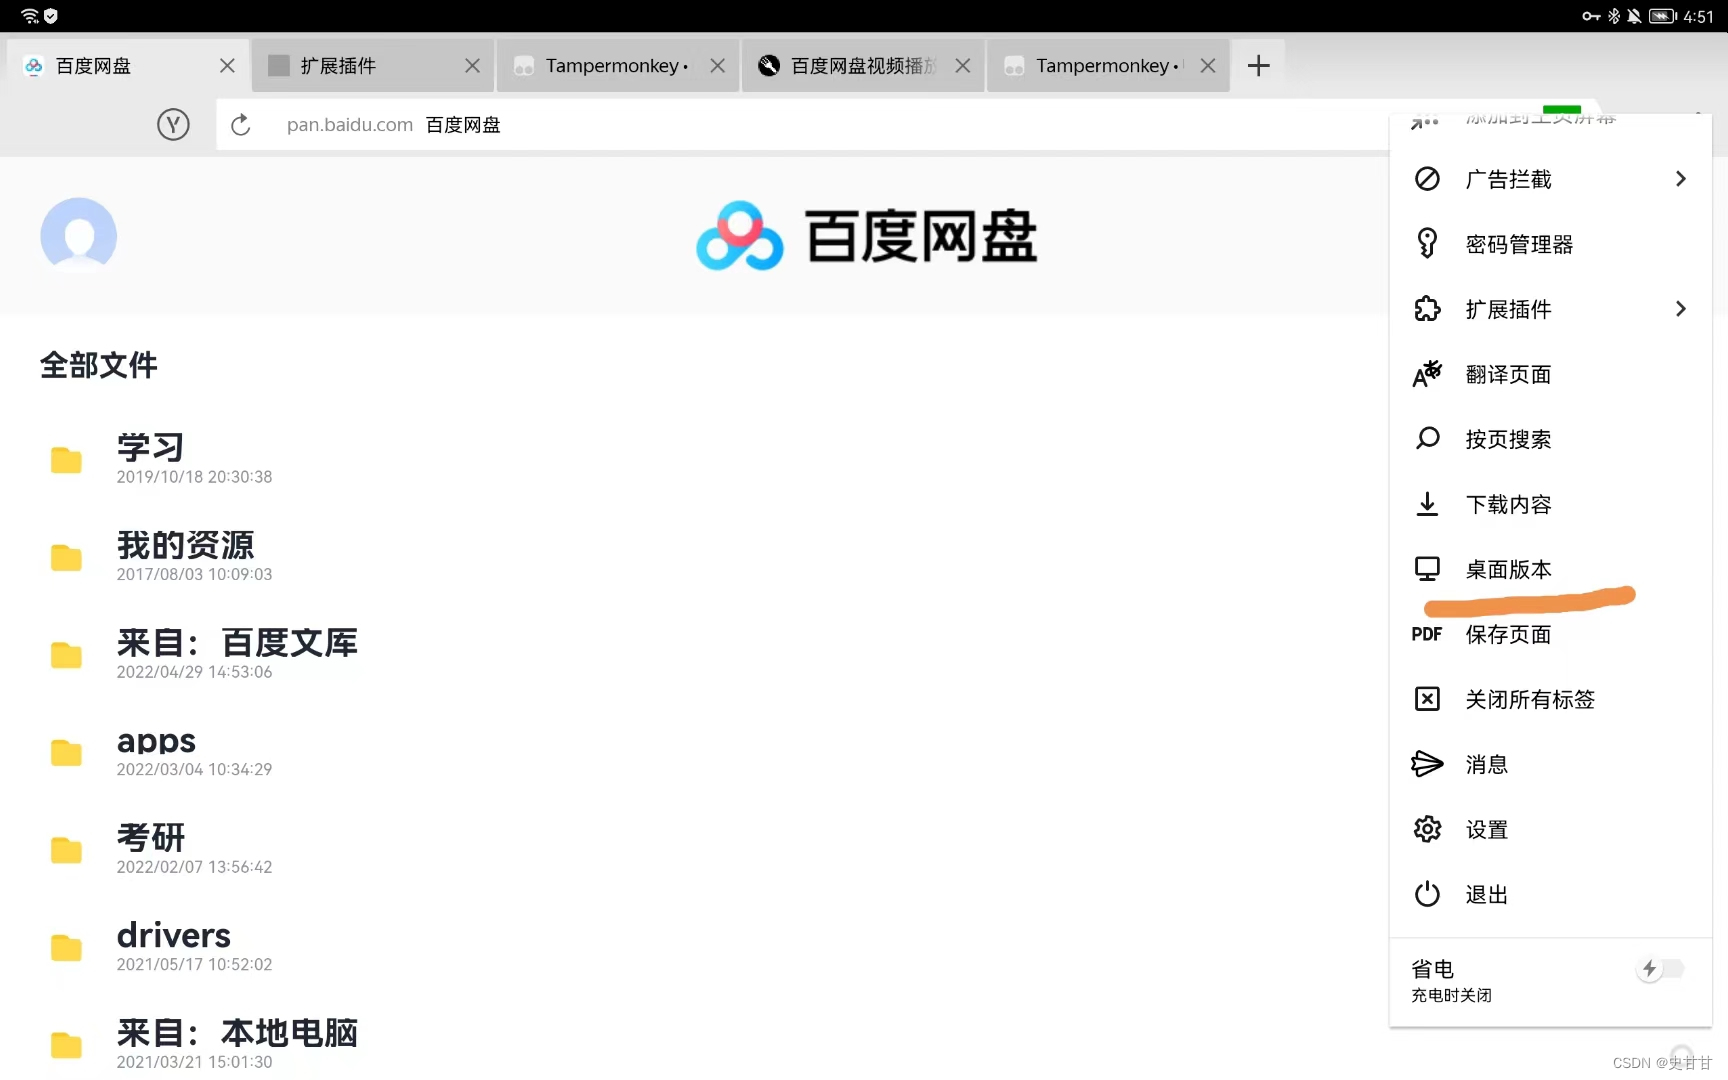Open the 我的资源 folder icon
Viewport: 1728px width, 1080px height.
[66, 557]
